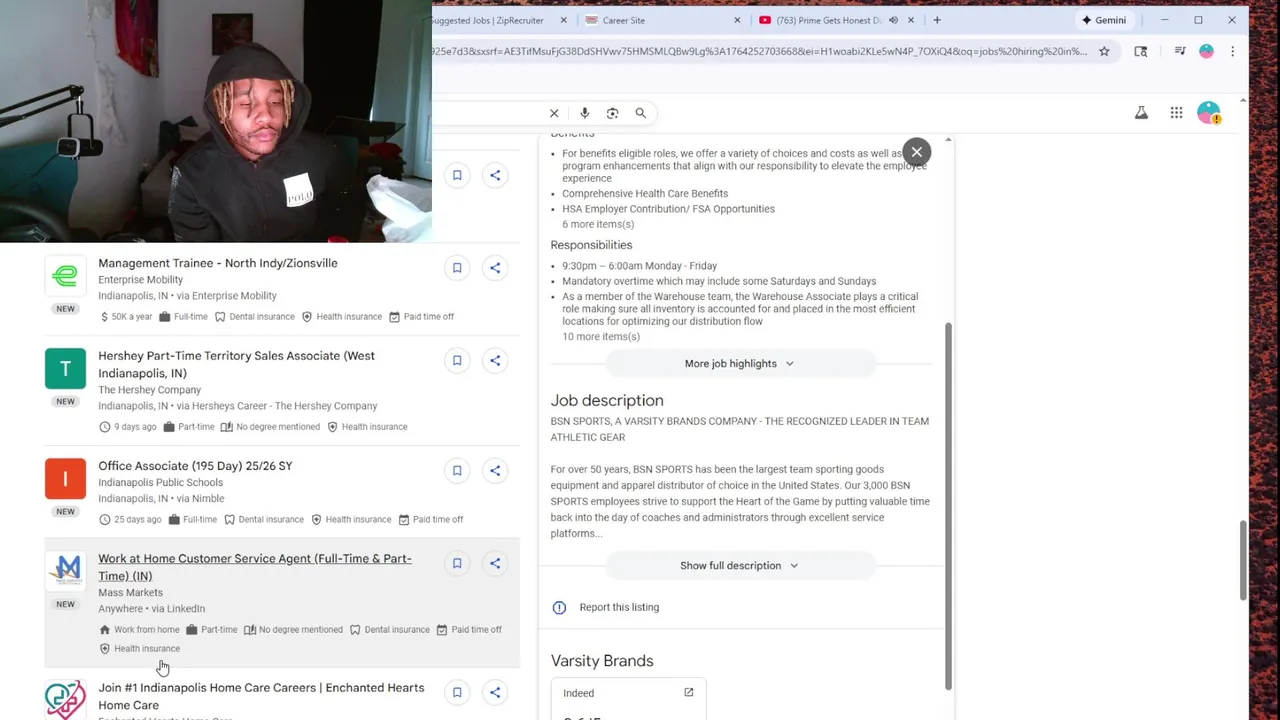Share the Management Trainee job
The height and width of the screenshot is (720, 1280).
click(495, 268)
